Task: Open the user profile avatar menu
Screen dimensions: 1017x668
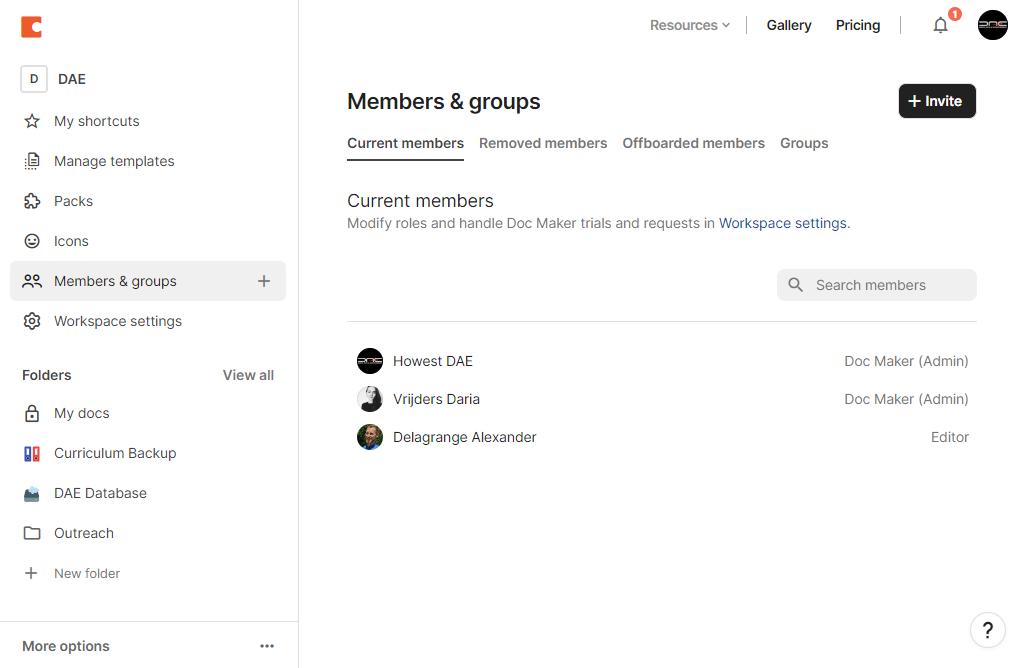Action: click(992, 25)
